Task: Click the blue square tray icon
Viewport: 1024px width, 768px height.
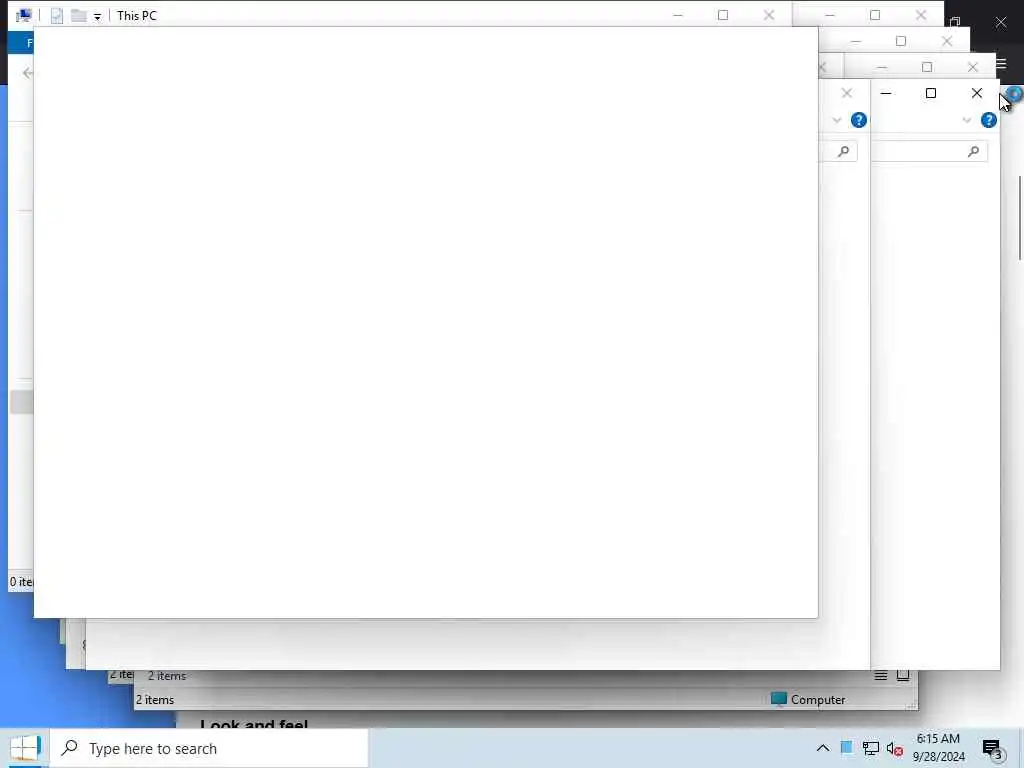Action: coord(846,748)
